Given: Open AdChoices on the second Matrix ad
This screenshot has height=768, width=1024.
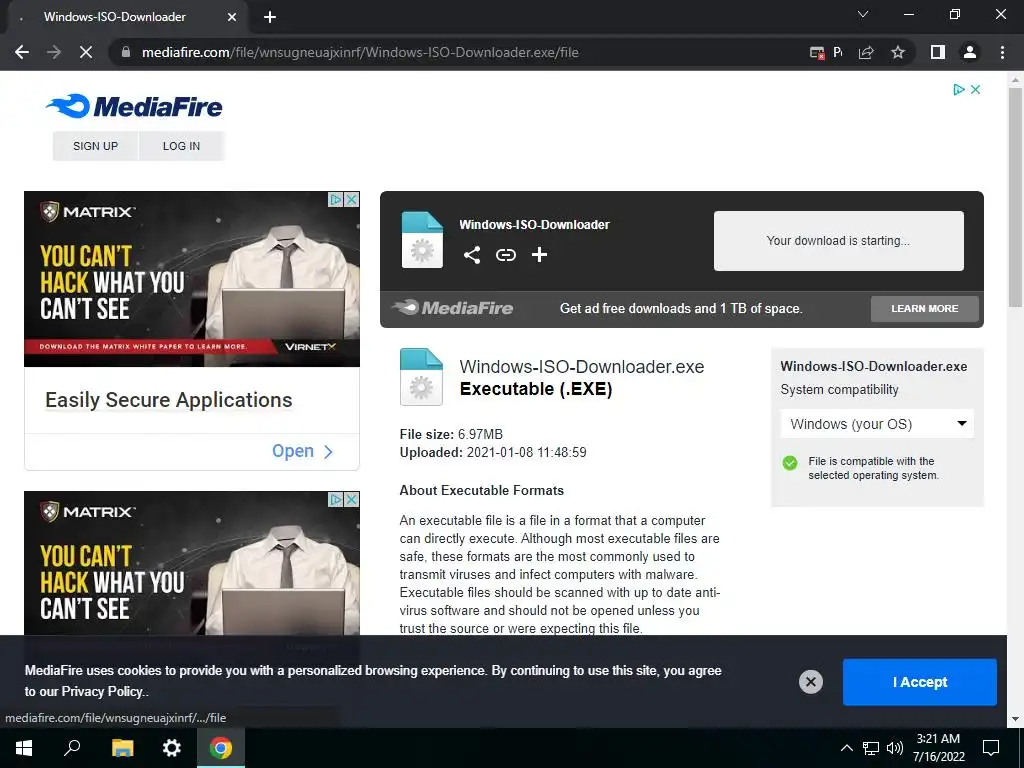Looking at the screenshot, I should (336, 500).
